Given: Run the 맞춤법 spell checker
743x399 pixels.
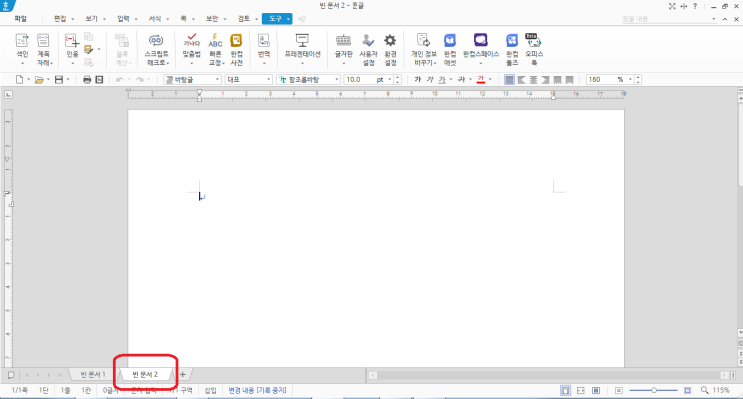Looking at the screenshot, I should click(x=191, y=49).
